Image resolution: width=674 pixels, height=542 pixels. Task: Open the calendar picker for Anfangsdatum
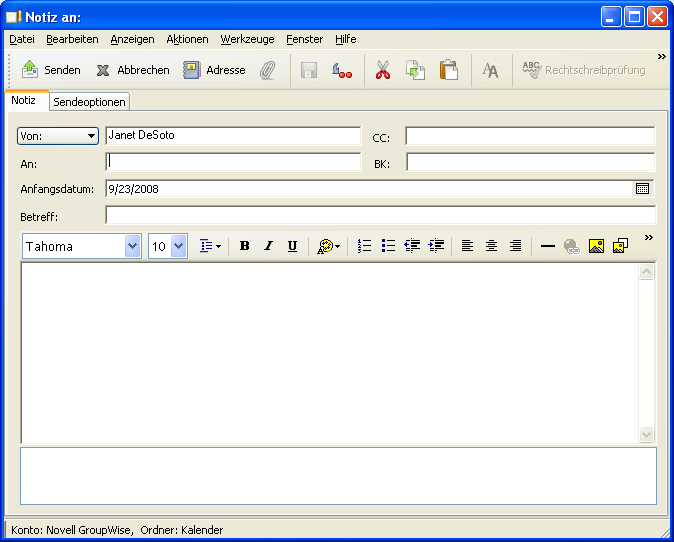[642, 188]
